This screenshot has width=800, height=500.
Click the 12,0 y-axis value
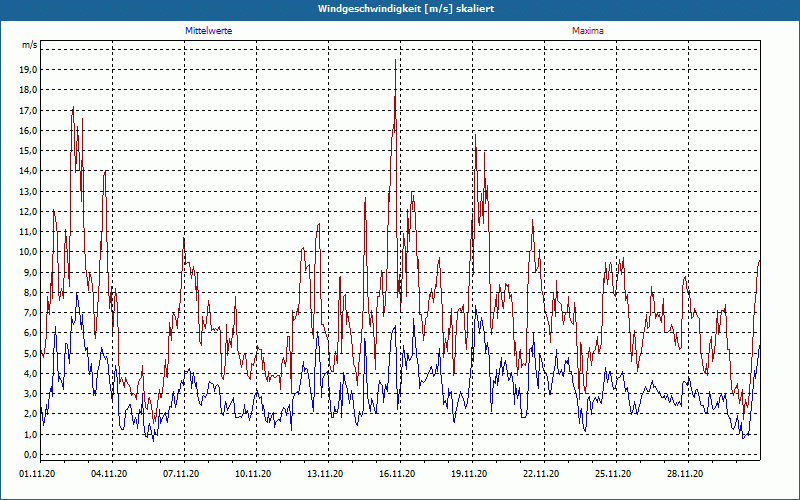tap(28, 211)
